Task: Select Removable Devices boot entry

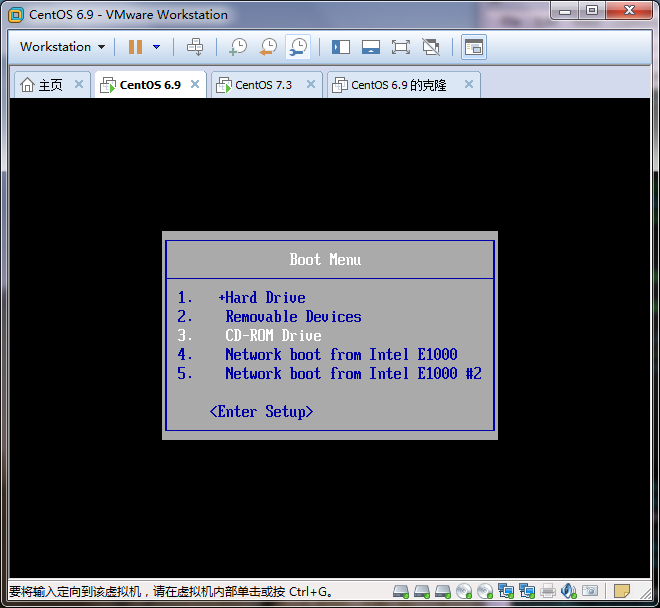Action: tap(293, 317)
